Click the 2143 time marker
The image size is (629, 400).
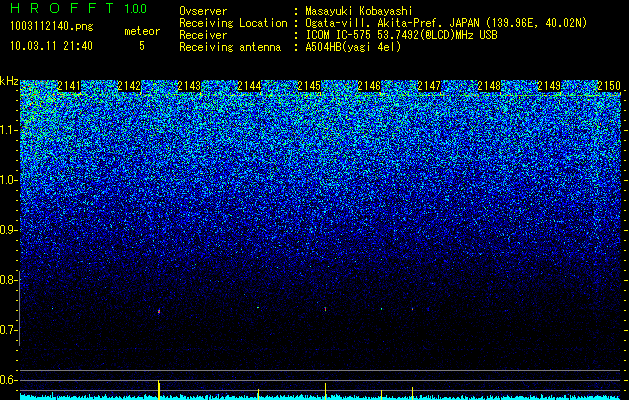(189, 86)
